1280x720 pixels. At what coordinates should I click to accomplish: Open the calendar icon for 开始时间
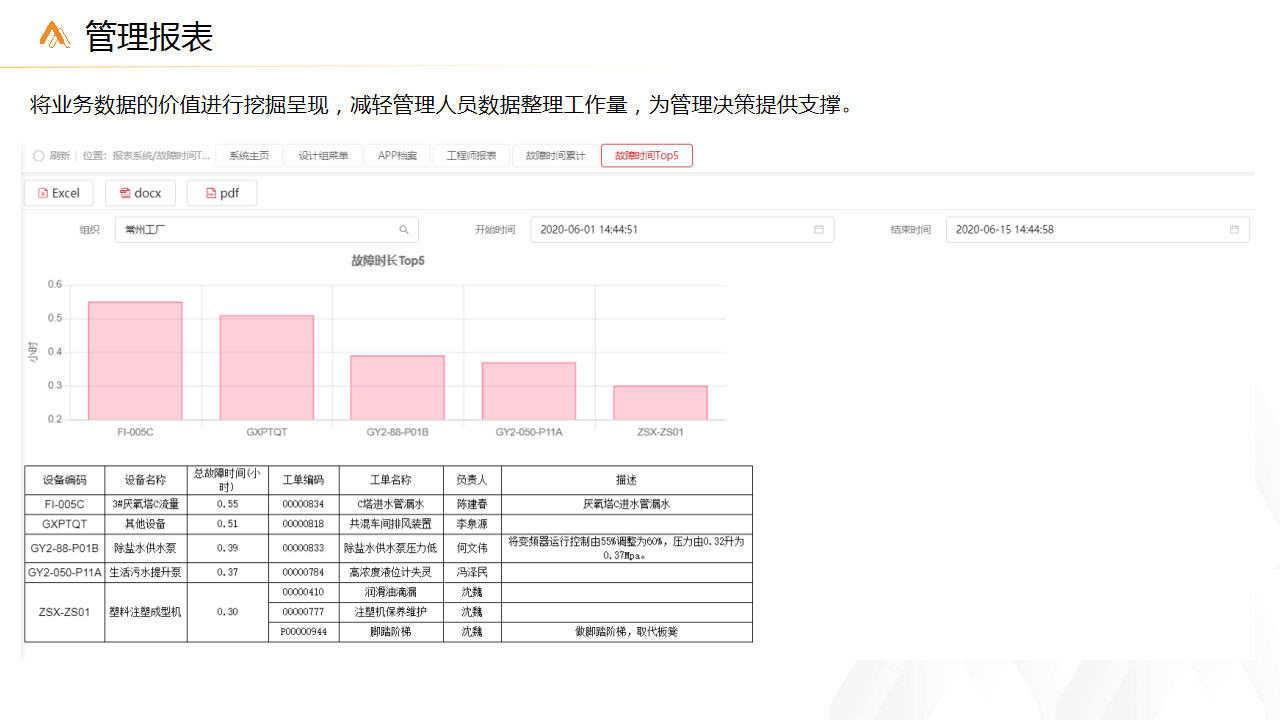[819, 230]
